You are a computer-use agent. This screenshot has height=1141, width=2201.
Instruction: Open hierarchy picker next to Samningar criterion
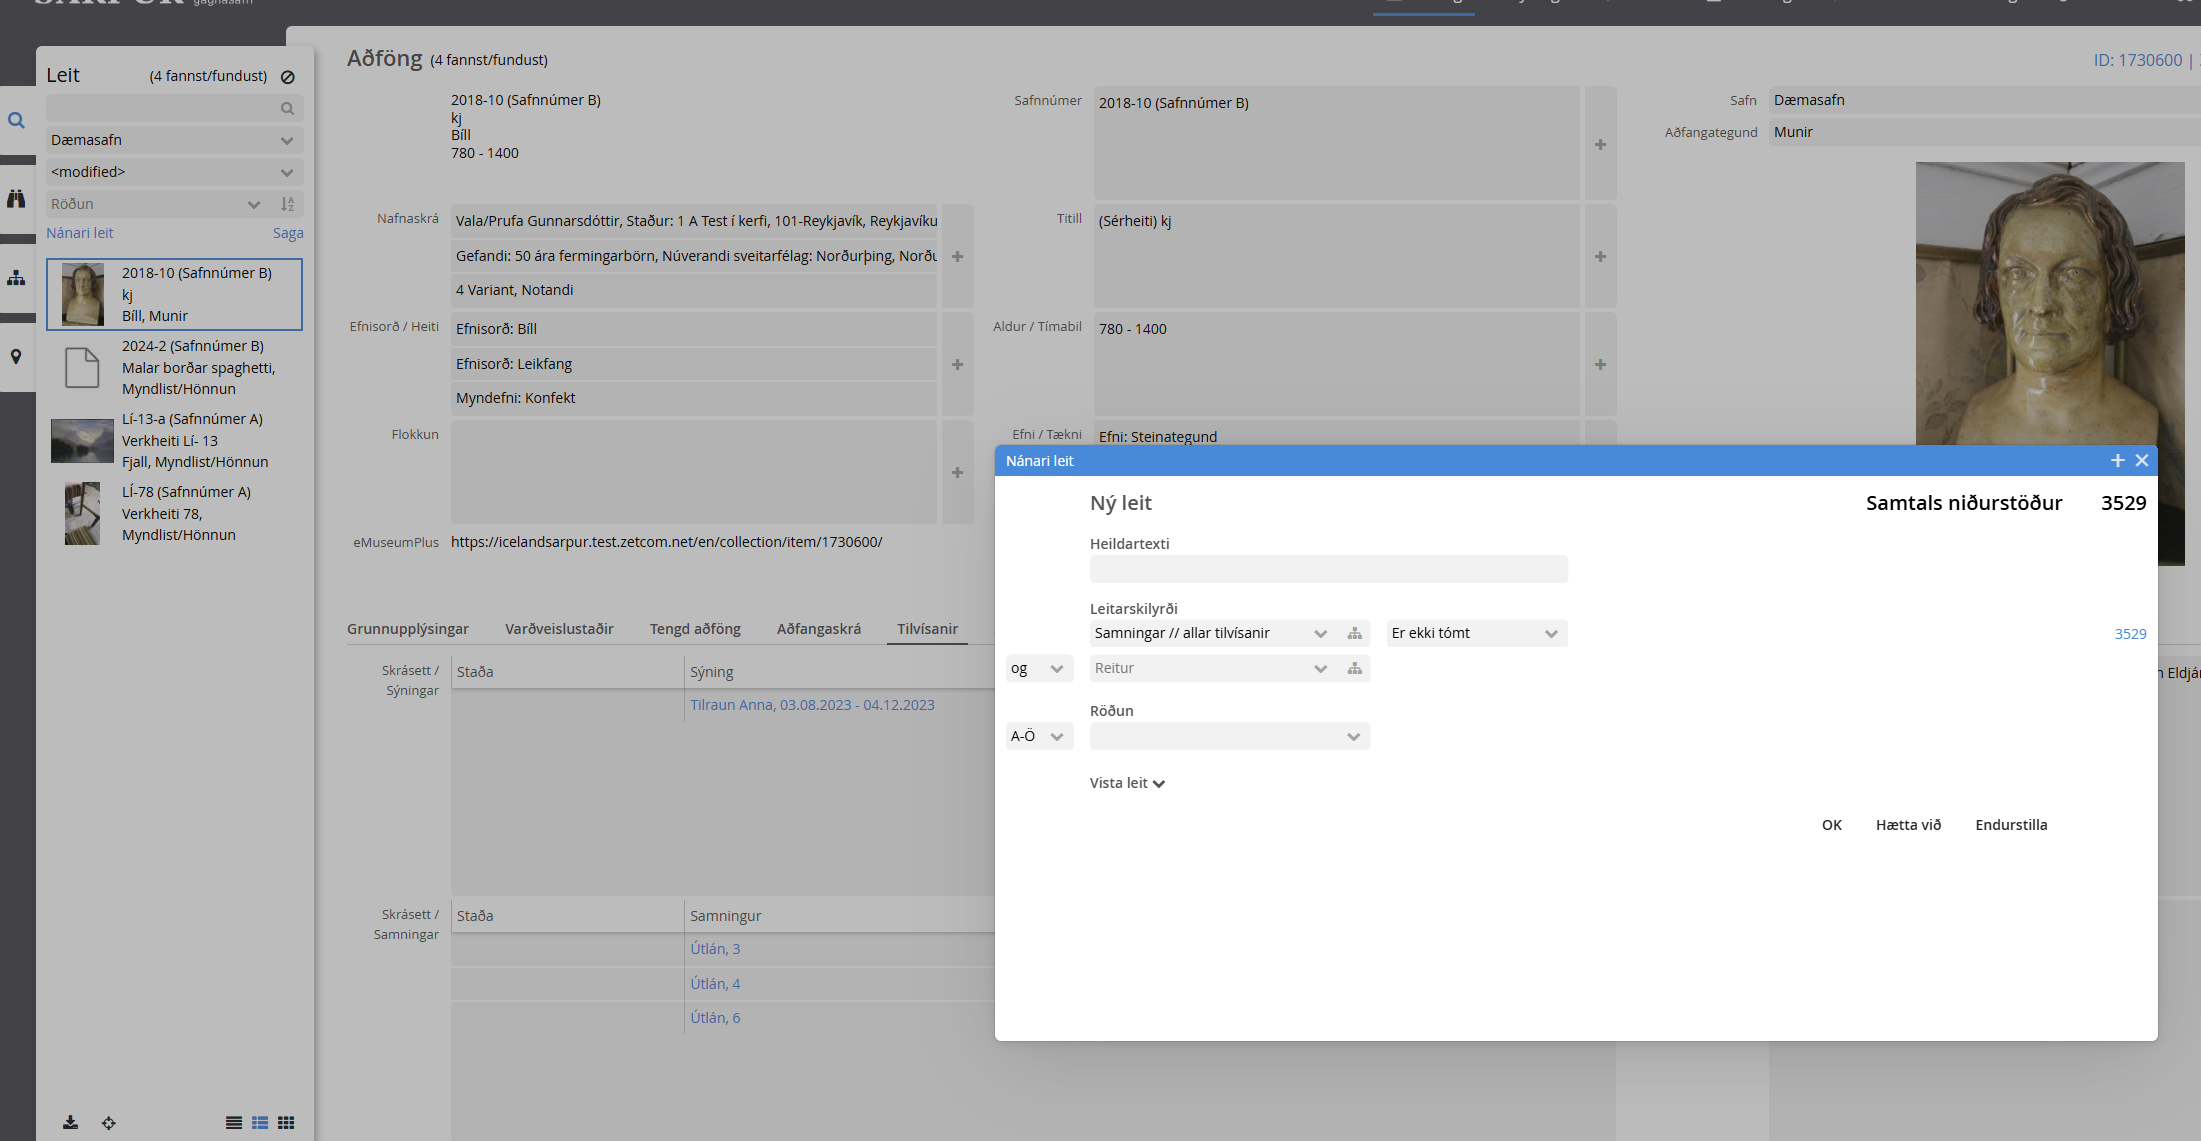[x=1355, y=634]
